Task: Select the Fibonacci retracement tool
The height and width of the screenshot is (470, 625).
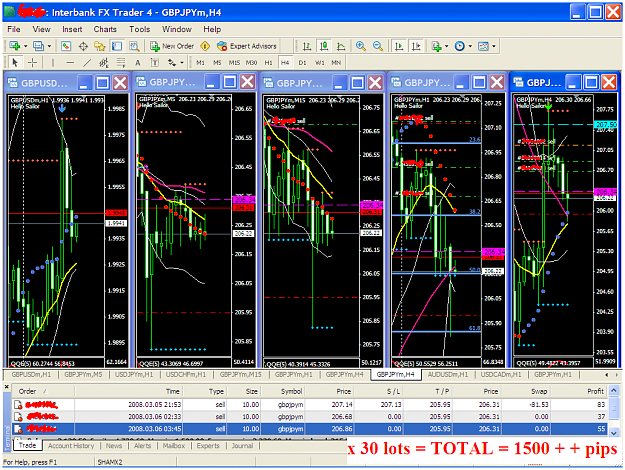Action: (121, 63)
